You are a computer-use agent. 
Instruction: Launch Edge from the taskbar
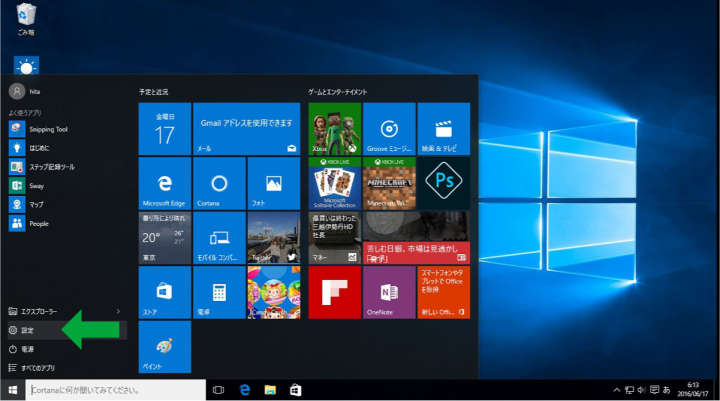point(245,390)
